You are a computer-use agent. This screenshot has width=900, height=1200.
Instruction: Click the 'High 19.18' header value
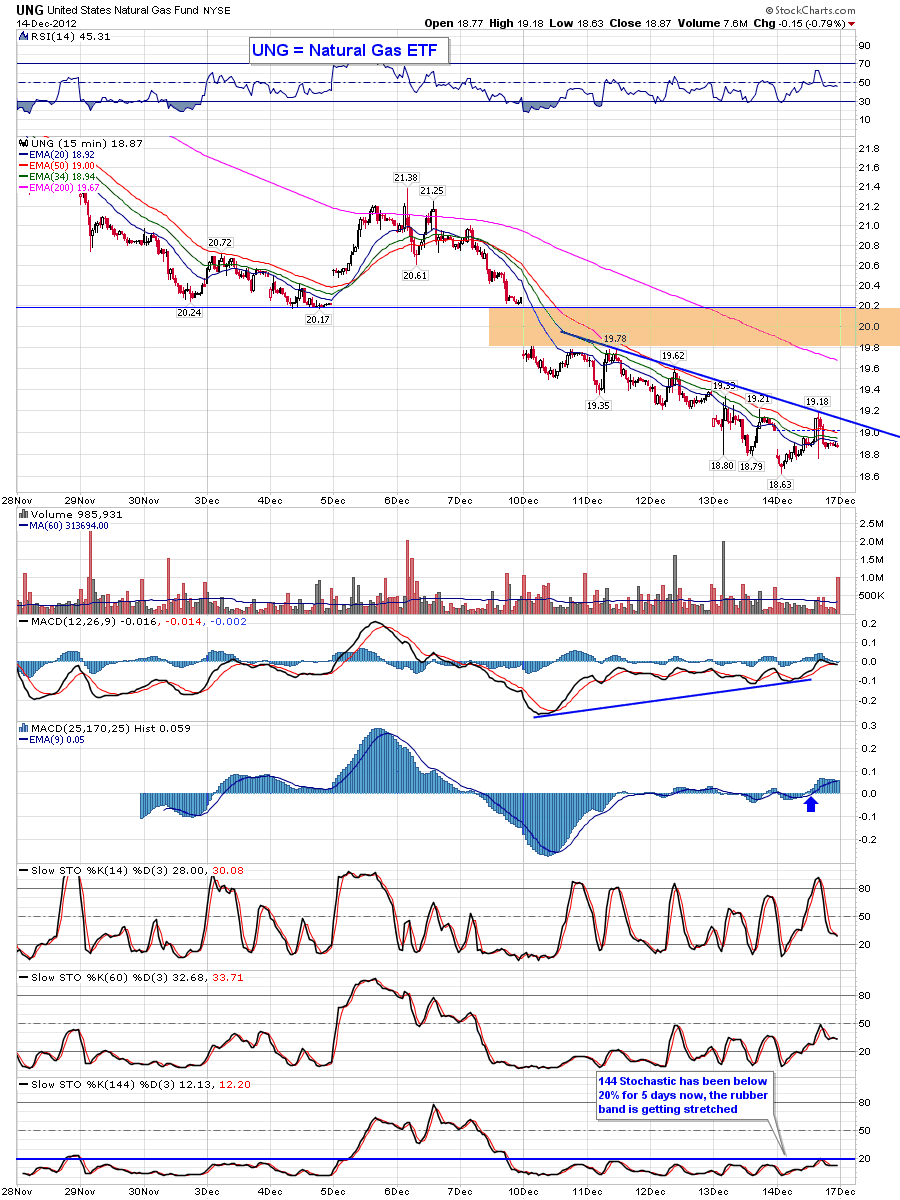(x=519, y=22)
